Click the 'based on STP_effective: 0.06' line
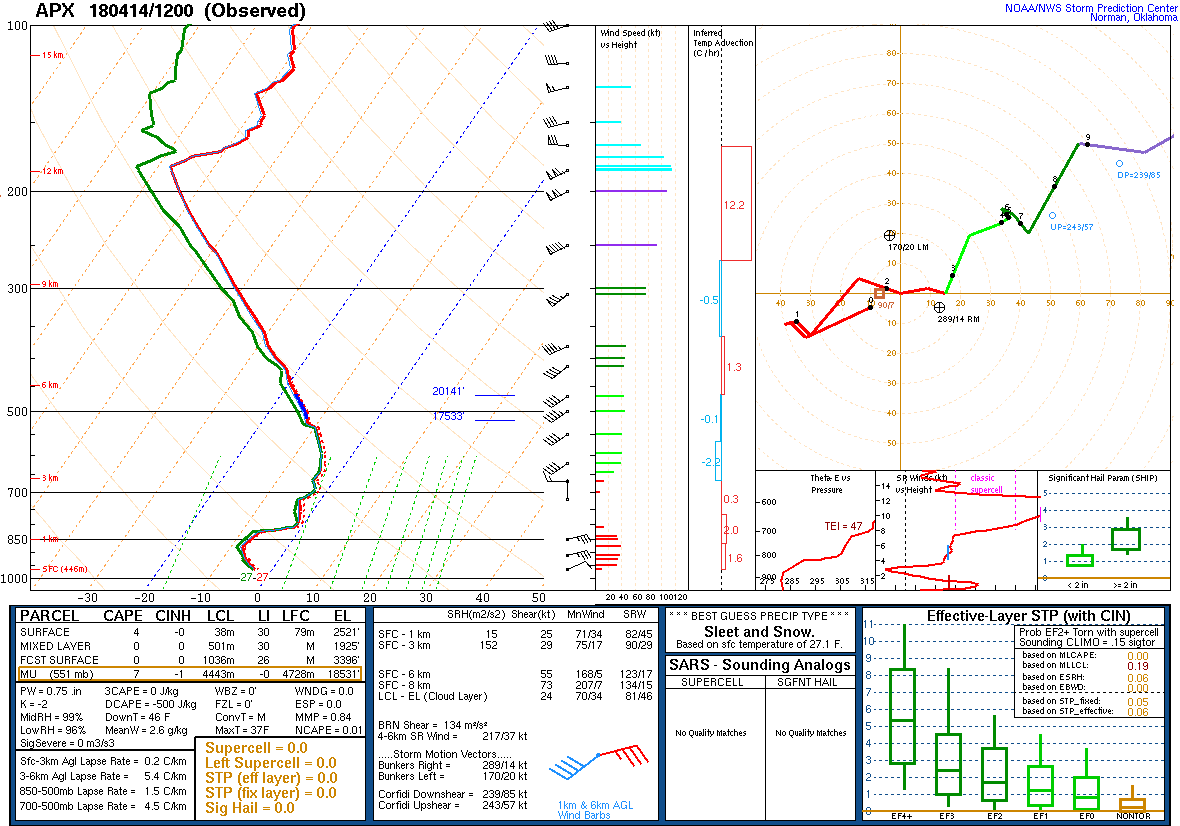This screenshot has width=1180, height=826. click(x=1084, y=711)
